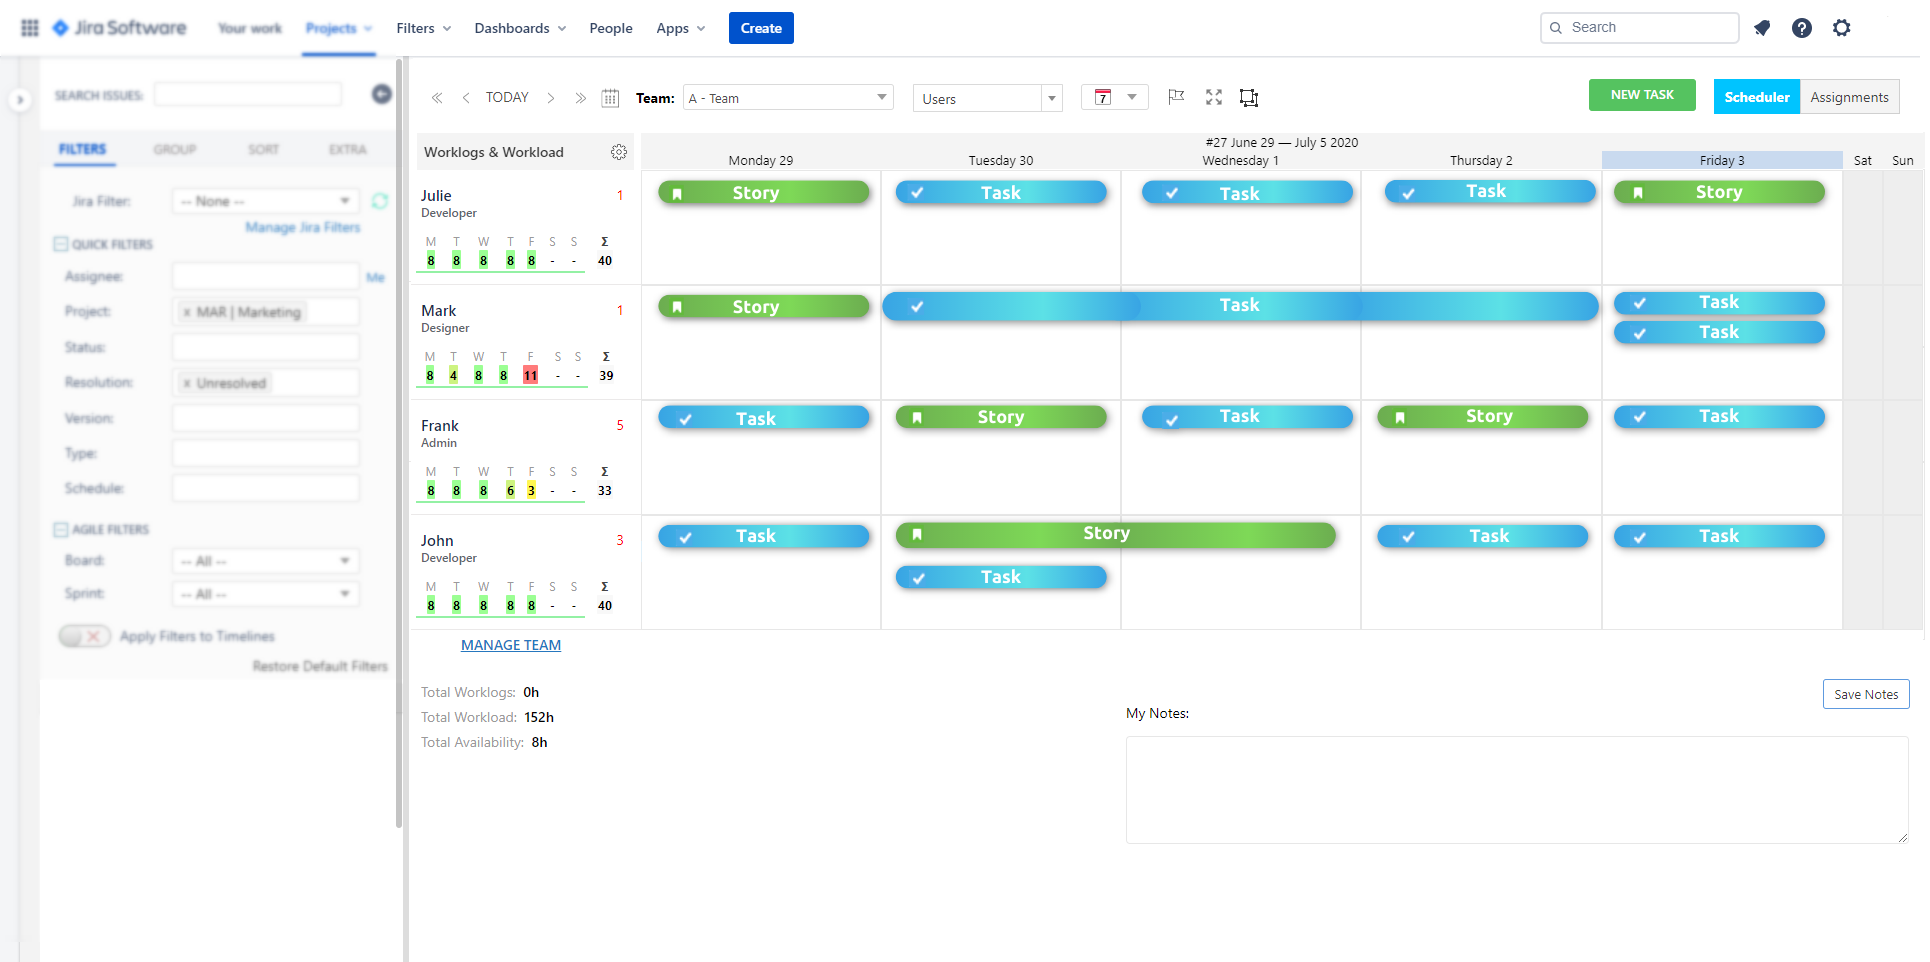Jump back with the double-left arrow
The width and height of the screenshot is (1930, 962).
click(437, 98)
